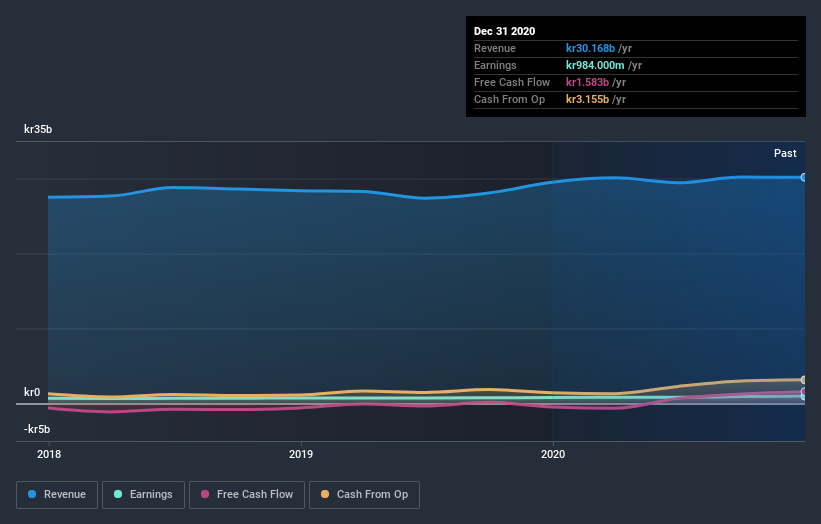The width and height of the screenshot is (821, 524).
Task: Select the Revenue endpoint marker on chart
Action: tap(804, 177)
